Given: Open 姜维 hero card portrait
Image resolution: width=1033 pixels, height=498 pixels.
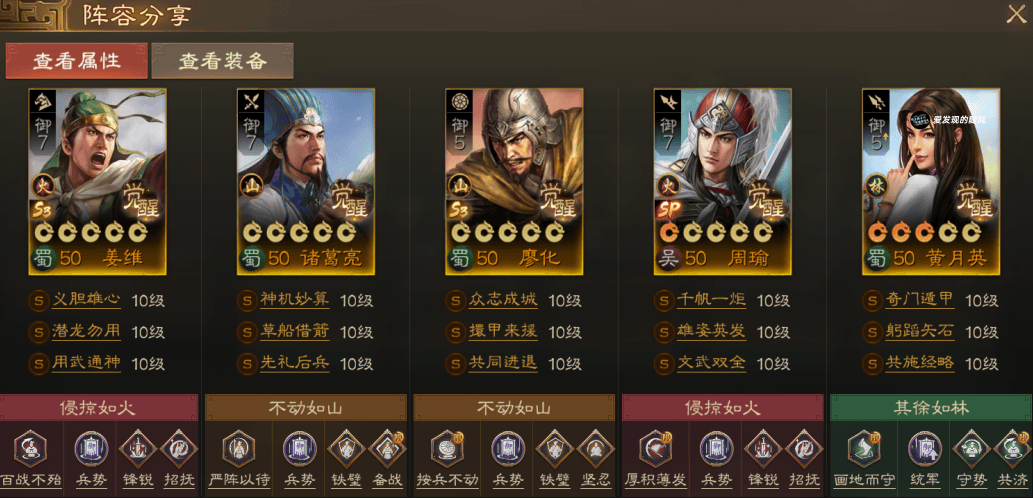Looking at the screenshot, I should pyautogui.click(x=98, y=181).
